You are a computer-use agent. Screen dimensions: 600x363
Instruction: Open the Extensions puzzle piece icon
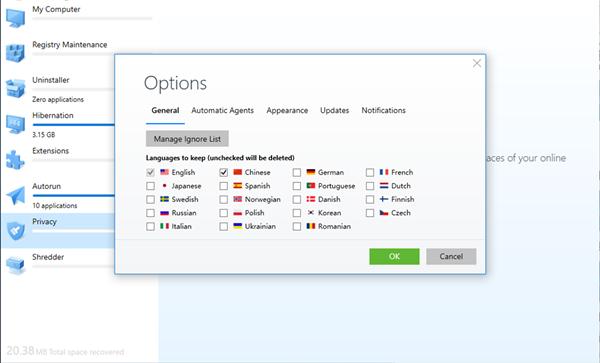coord(15,159)
